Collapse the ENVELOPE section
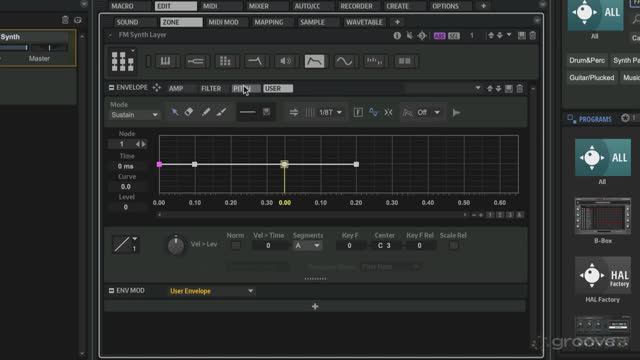This screenshot has height=360, width=640. coord(111,88)
